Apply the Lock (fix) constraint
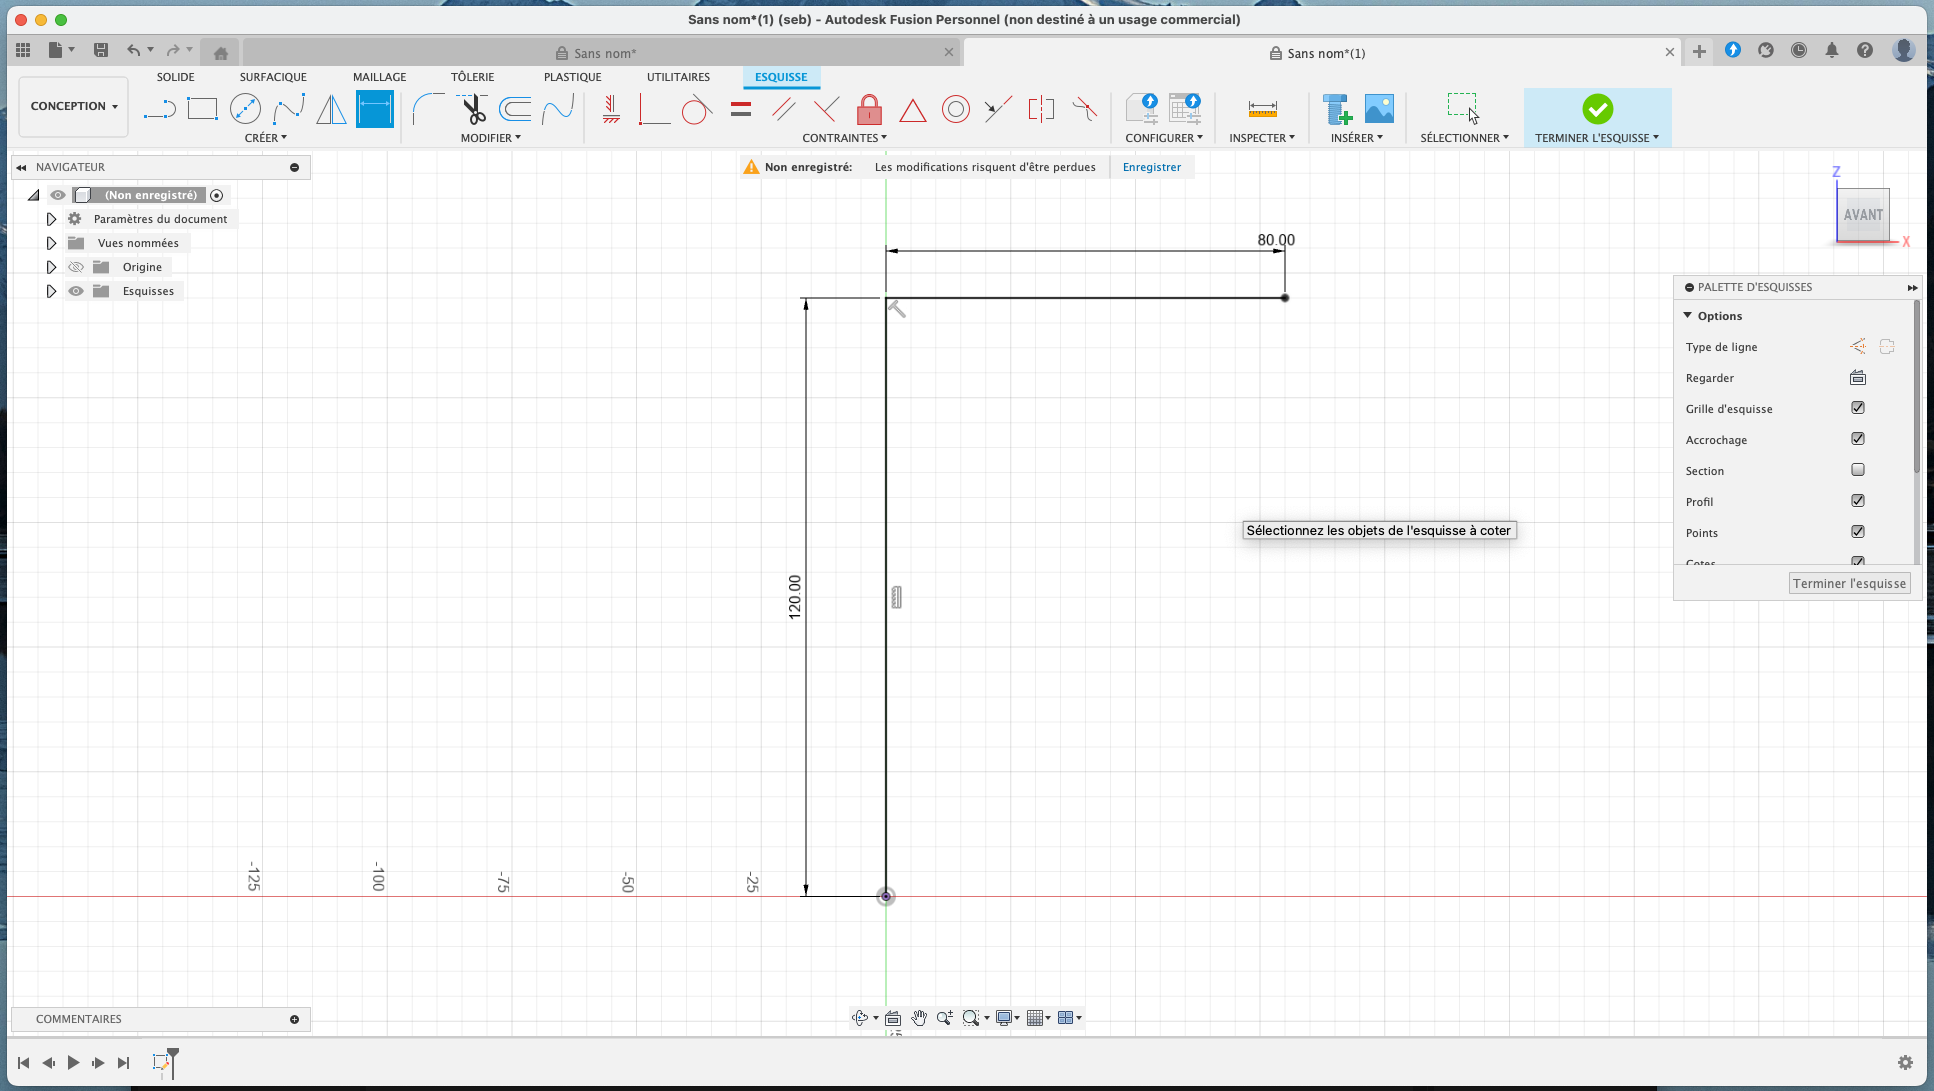This screenshot has width=1934, height=1091. click(x=869, y=109)
